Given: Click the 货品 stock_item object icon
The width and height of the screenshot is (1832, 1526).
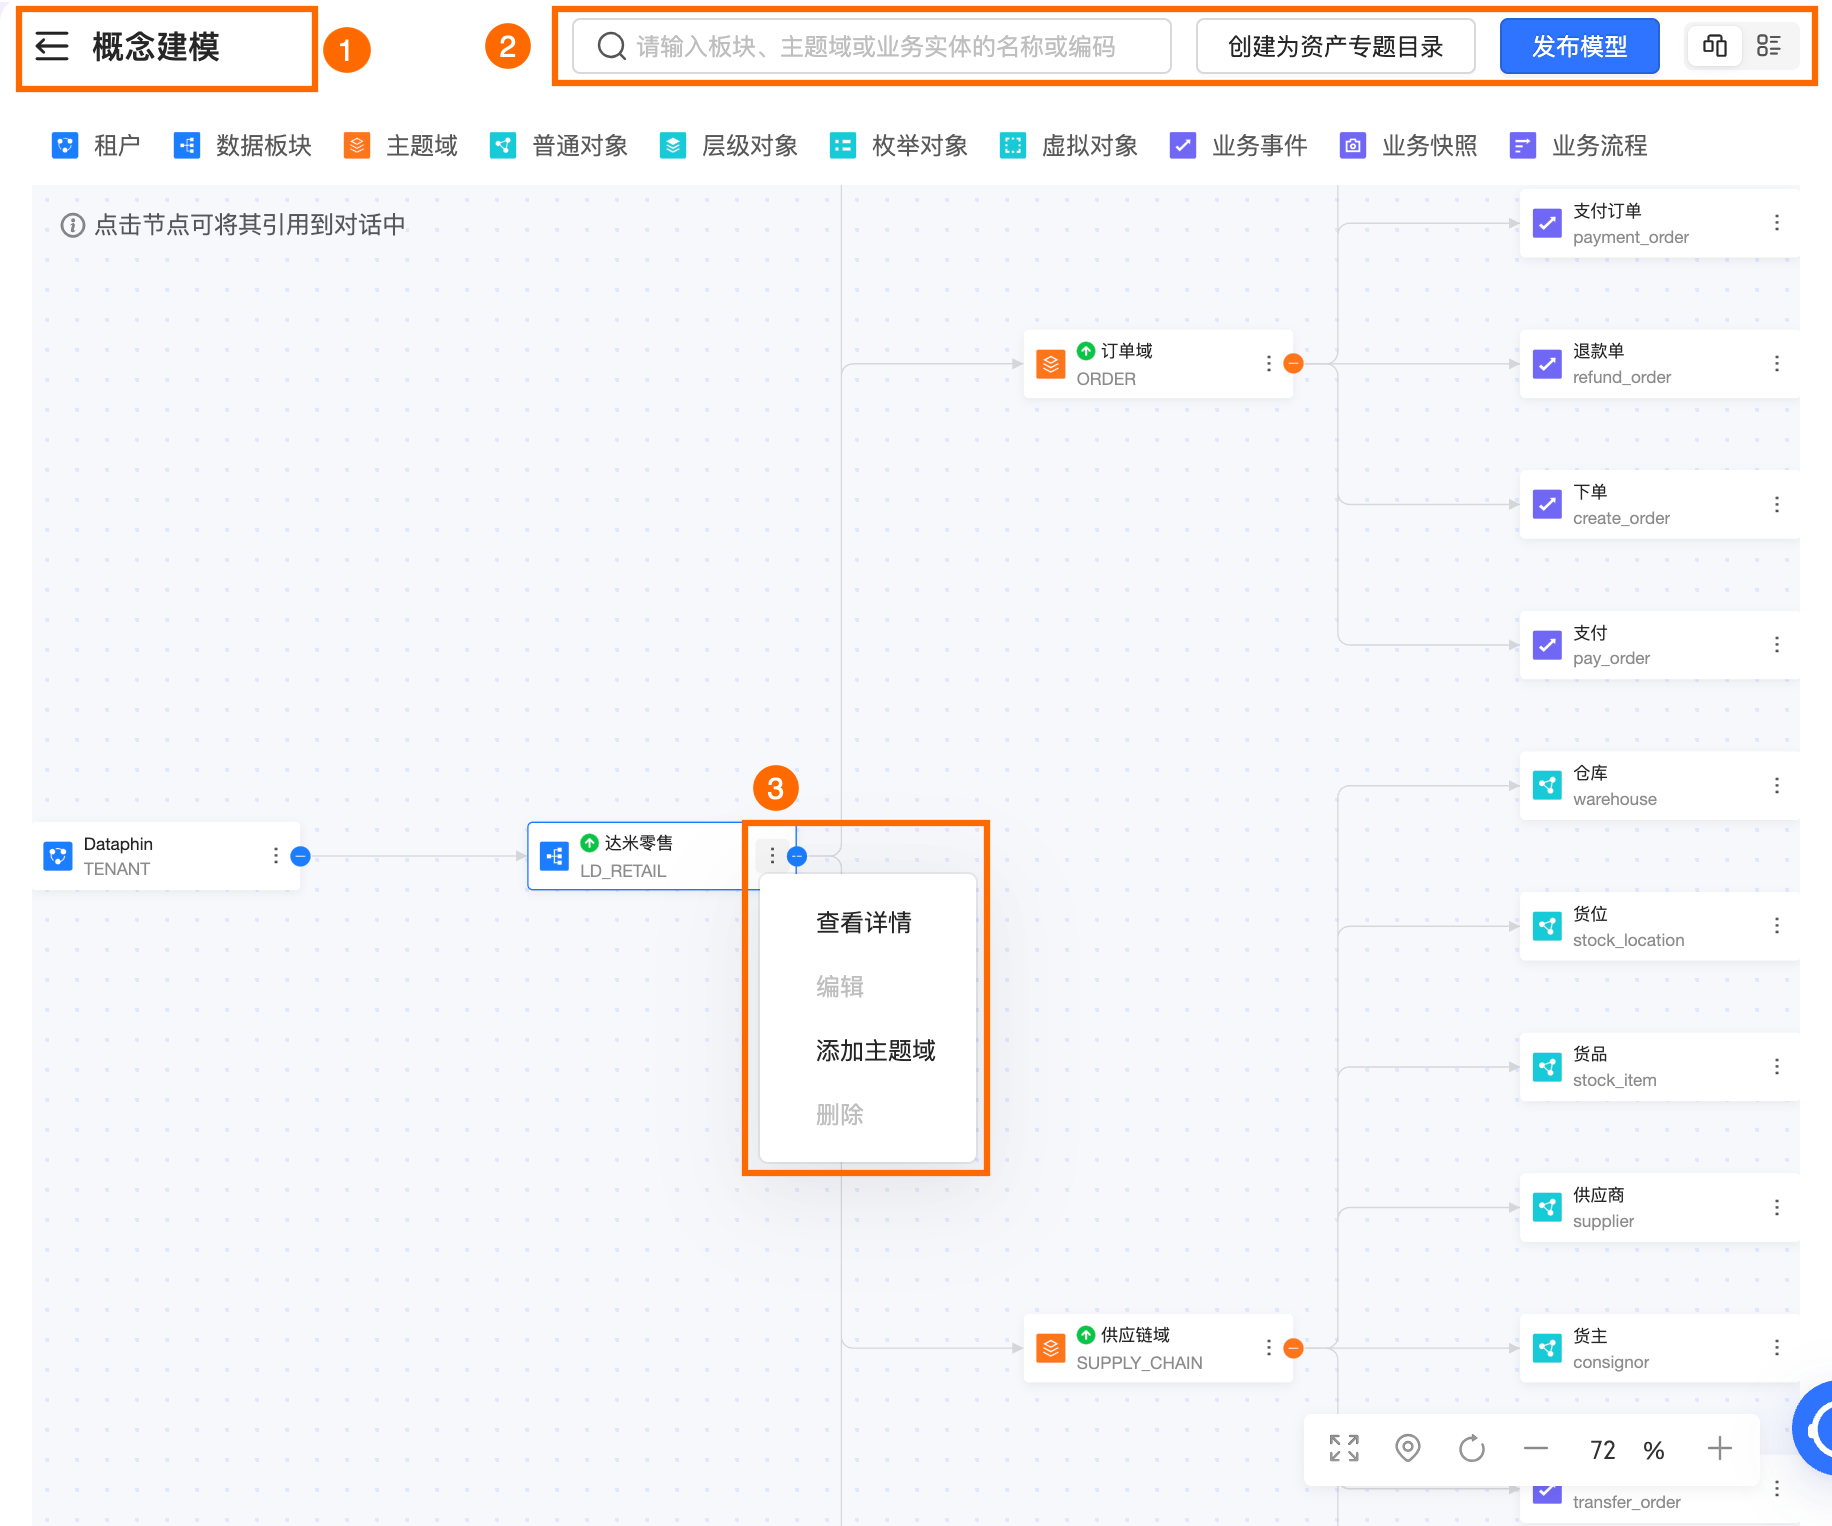Looking at the screenshot, I should pos(1547,1067).
